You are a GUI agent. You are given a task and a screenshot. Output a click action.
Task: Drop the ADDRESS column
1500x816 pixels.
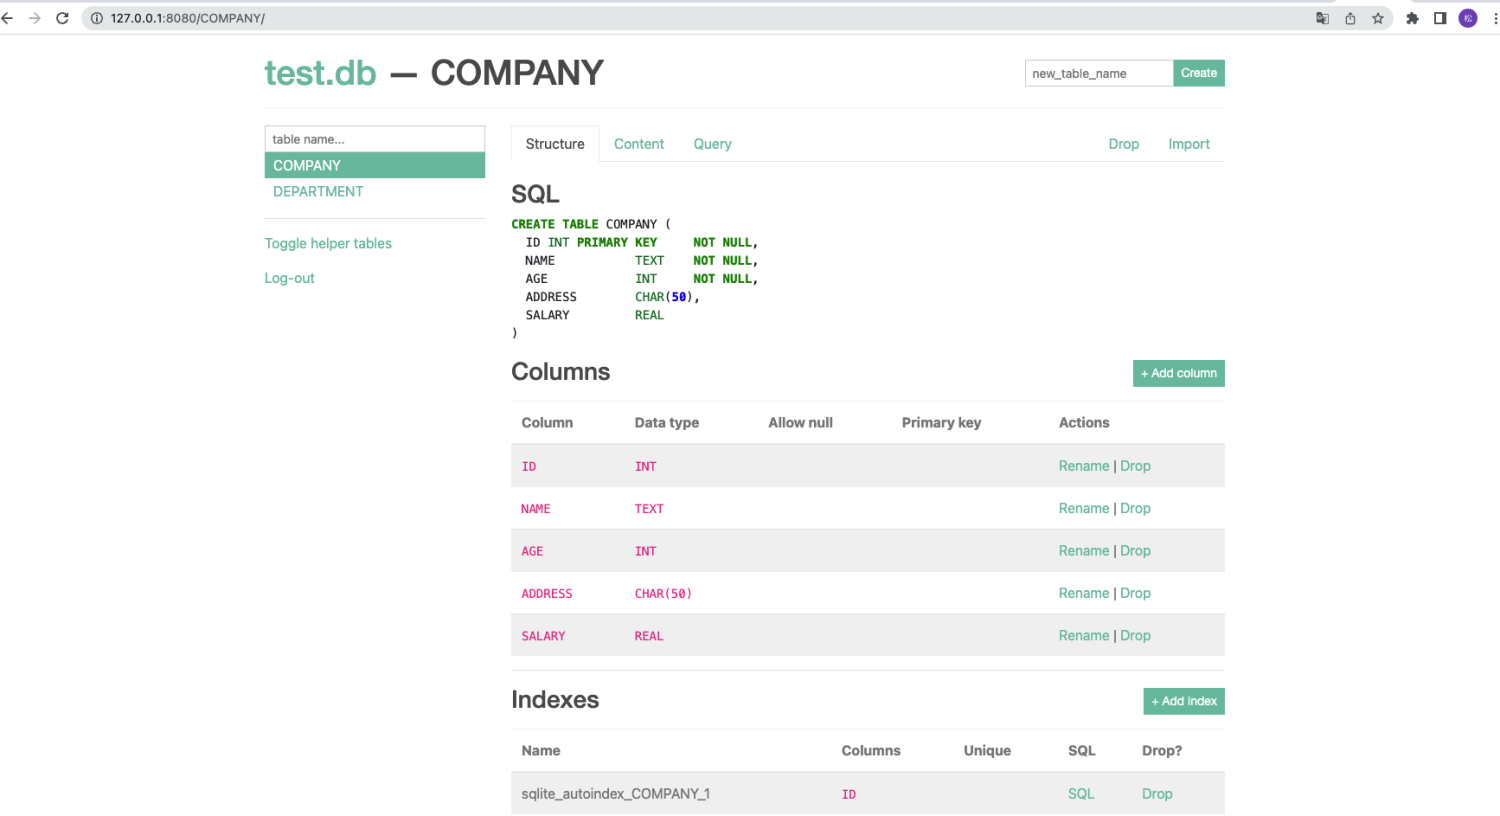[1135, 593]
